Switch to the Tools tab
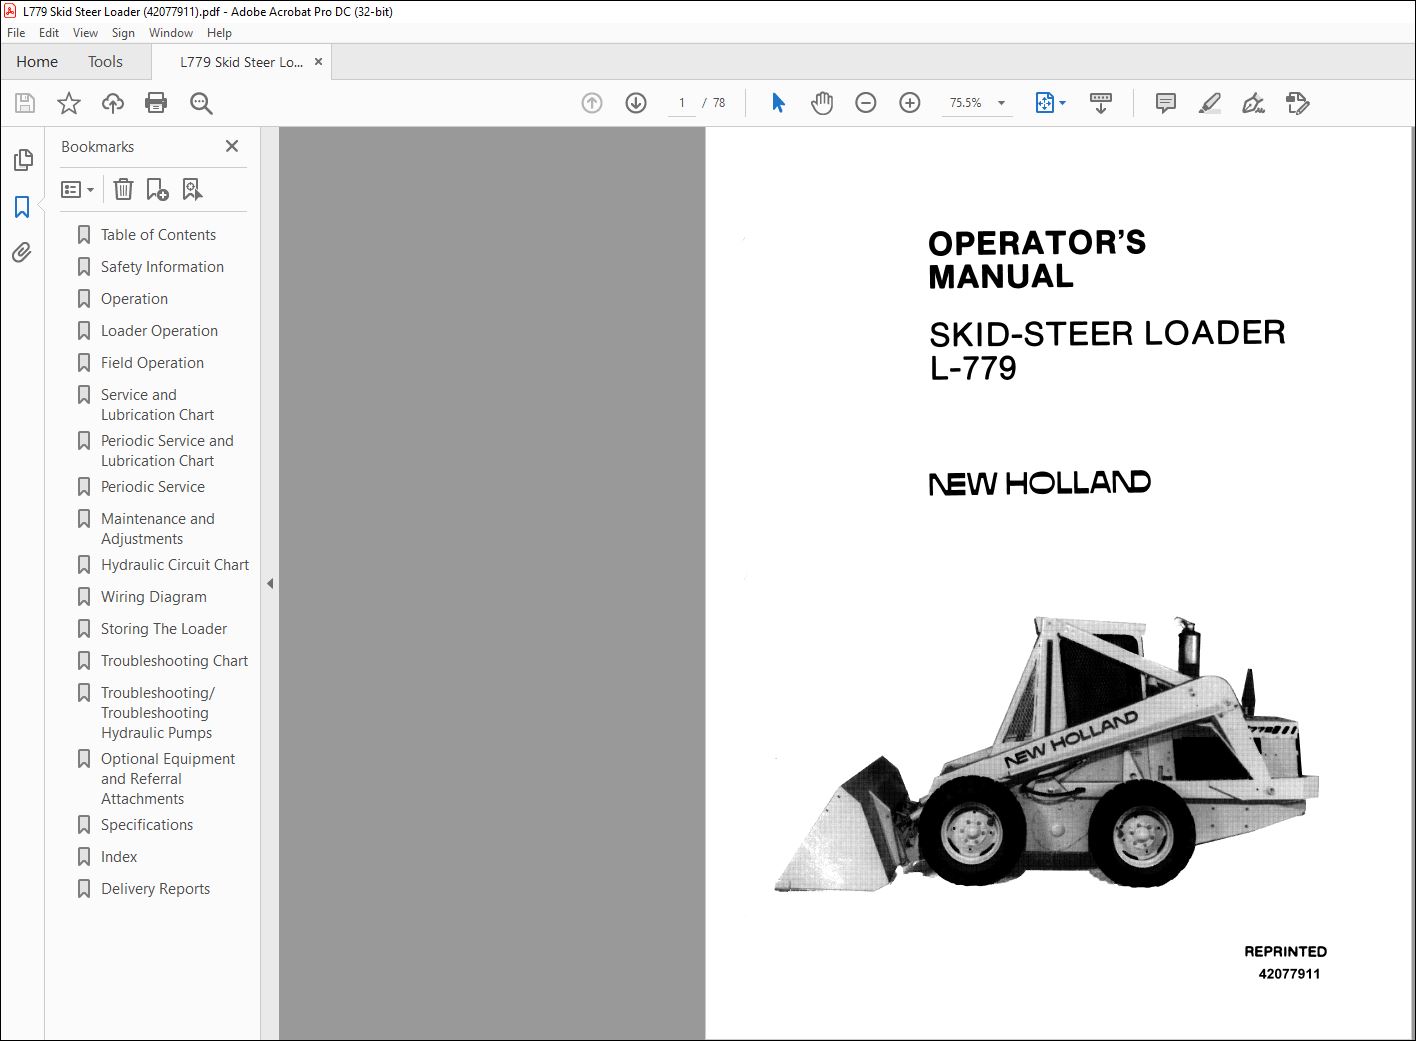 point(105,62)
